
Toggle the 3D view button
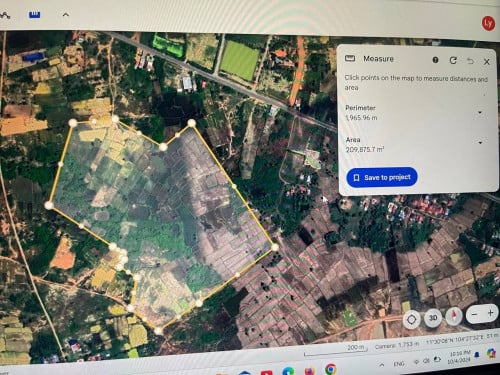click(x=433, y=318)
